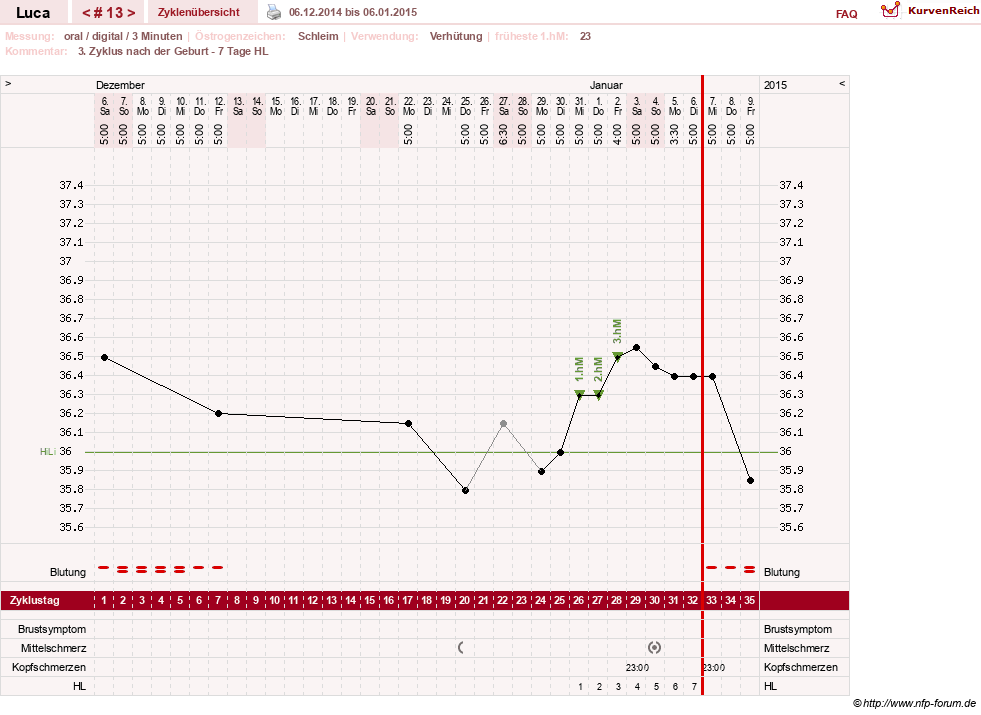Screen dimensions: 981x715
Task: Click the date range 06.12.2014 bis 06.01.2015
Action: [x=353, y=13]
